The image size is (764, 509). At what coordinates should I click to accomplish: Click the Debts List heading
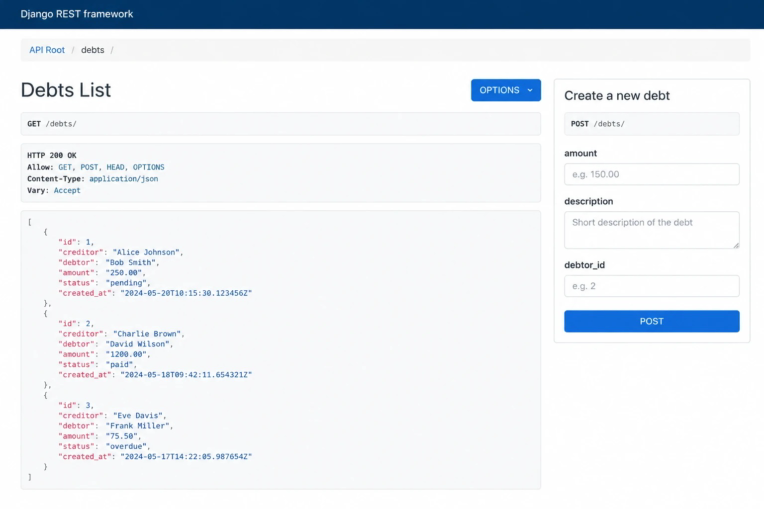[x=66, y=90]
